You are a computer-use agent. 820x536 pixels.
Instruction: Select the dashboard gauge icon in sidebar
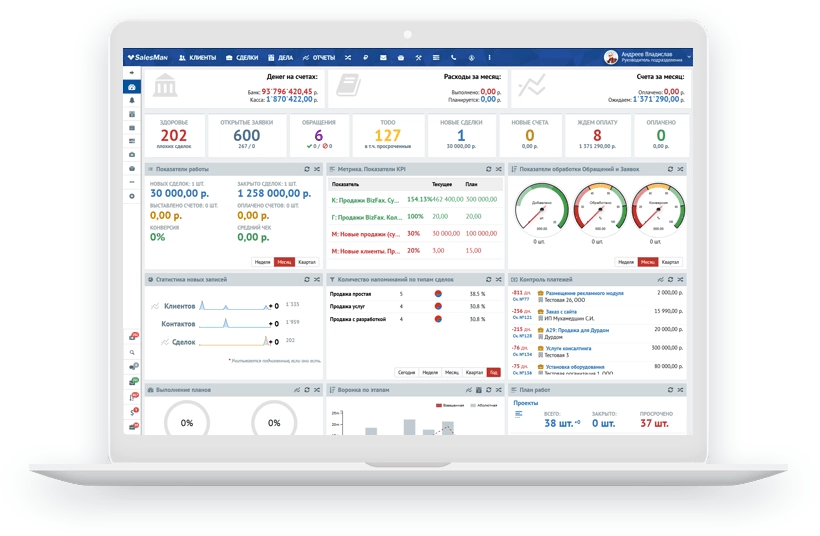point(132,87)
